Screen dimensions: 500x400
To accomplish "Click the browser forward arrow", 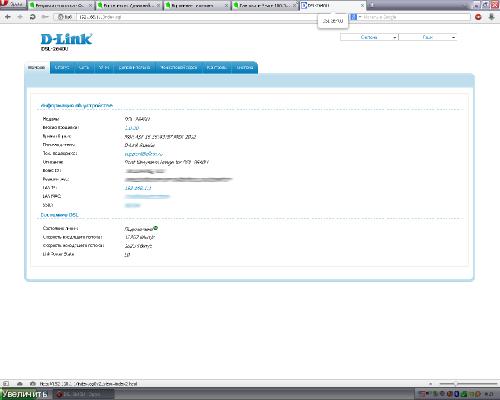I will click(20, 17).
